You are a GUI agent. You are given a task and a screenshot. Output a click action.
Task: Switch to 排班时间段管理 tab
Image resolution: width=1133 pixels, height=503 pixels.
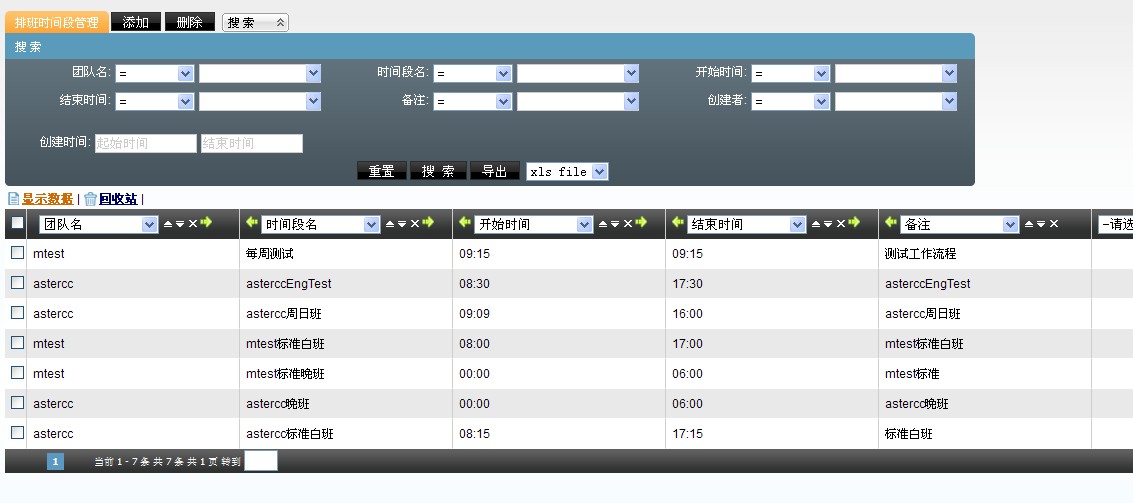(x=57, y=22)
